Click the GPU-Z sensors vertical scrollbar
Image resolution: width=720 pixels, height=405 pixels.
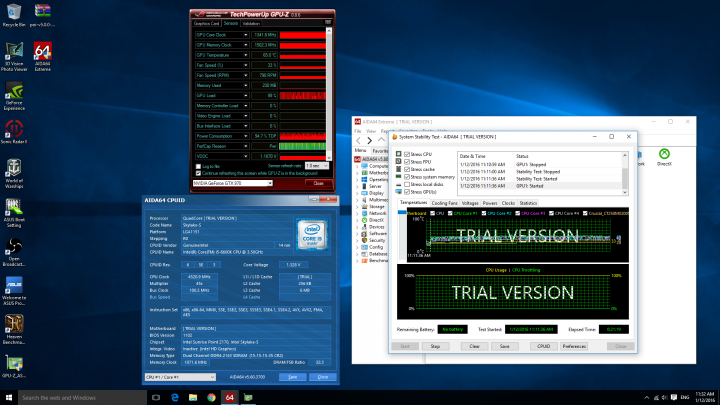[329, 94]
